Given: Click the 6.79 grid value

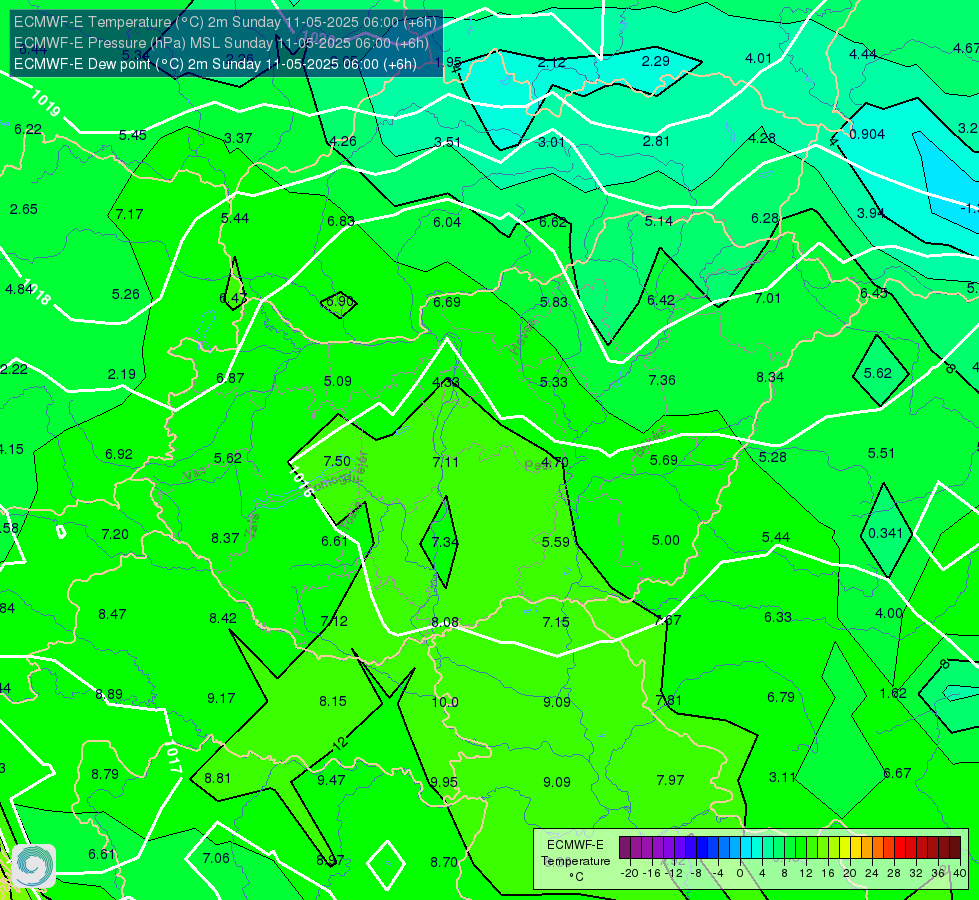Looking at the screenshot, I should click(781, 697).
